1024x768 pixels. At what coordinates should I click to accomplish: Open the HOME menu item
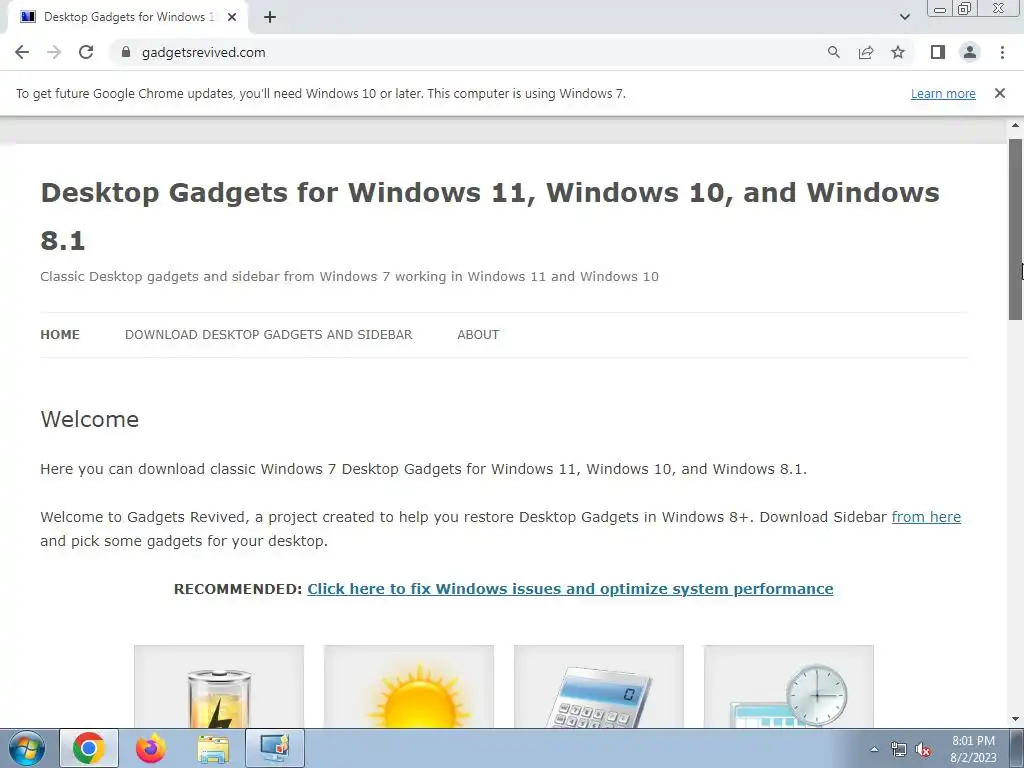coord(60,334)
